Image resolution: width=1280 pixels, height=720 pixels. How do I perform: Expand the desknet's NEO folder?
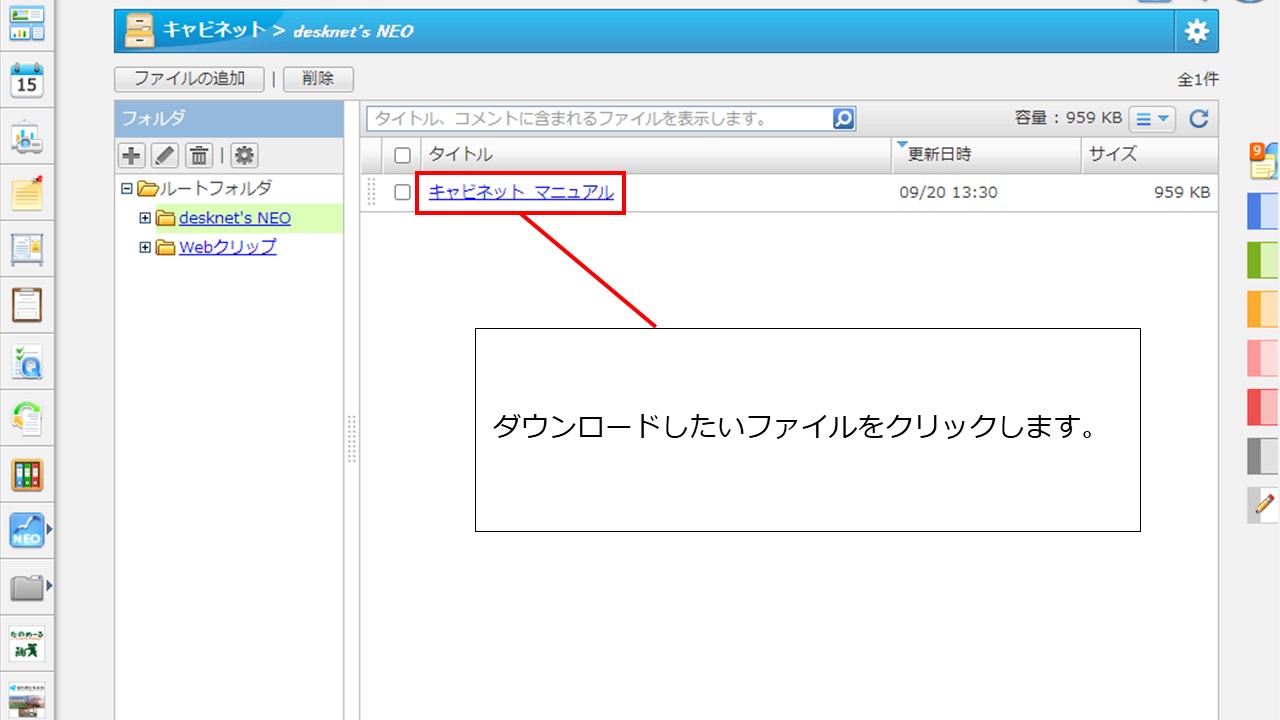pos(145,218)
